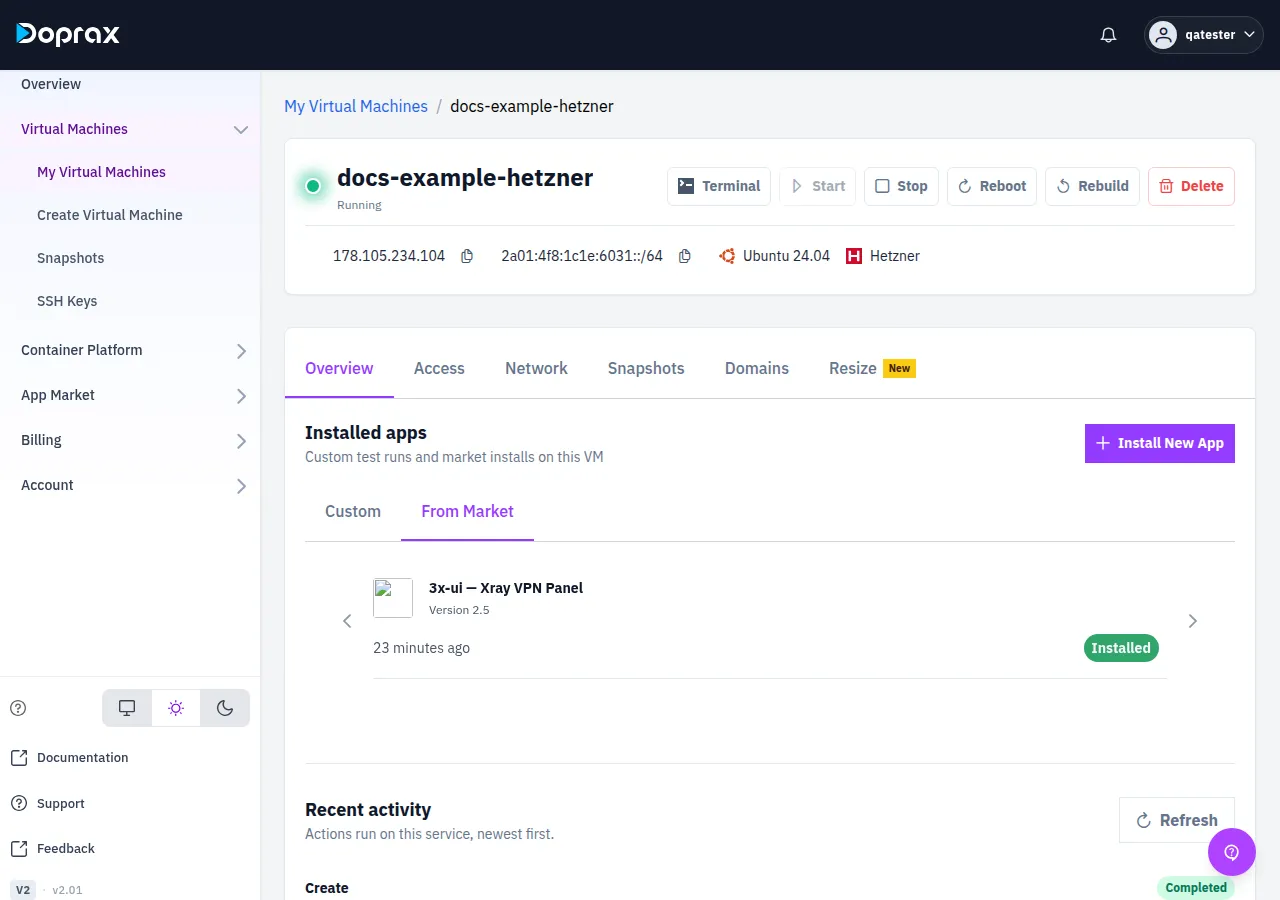This screenshot has width=1280, height=900.
Task: Go to My Virtual Machines breadcrumb link
Action: click(x=356, y=106)
